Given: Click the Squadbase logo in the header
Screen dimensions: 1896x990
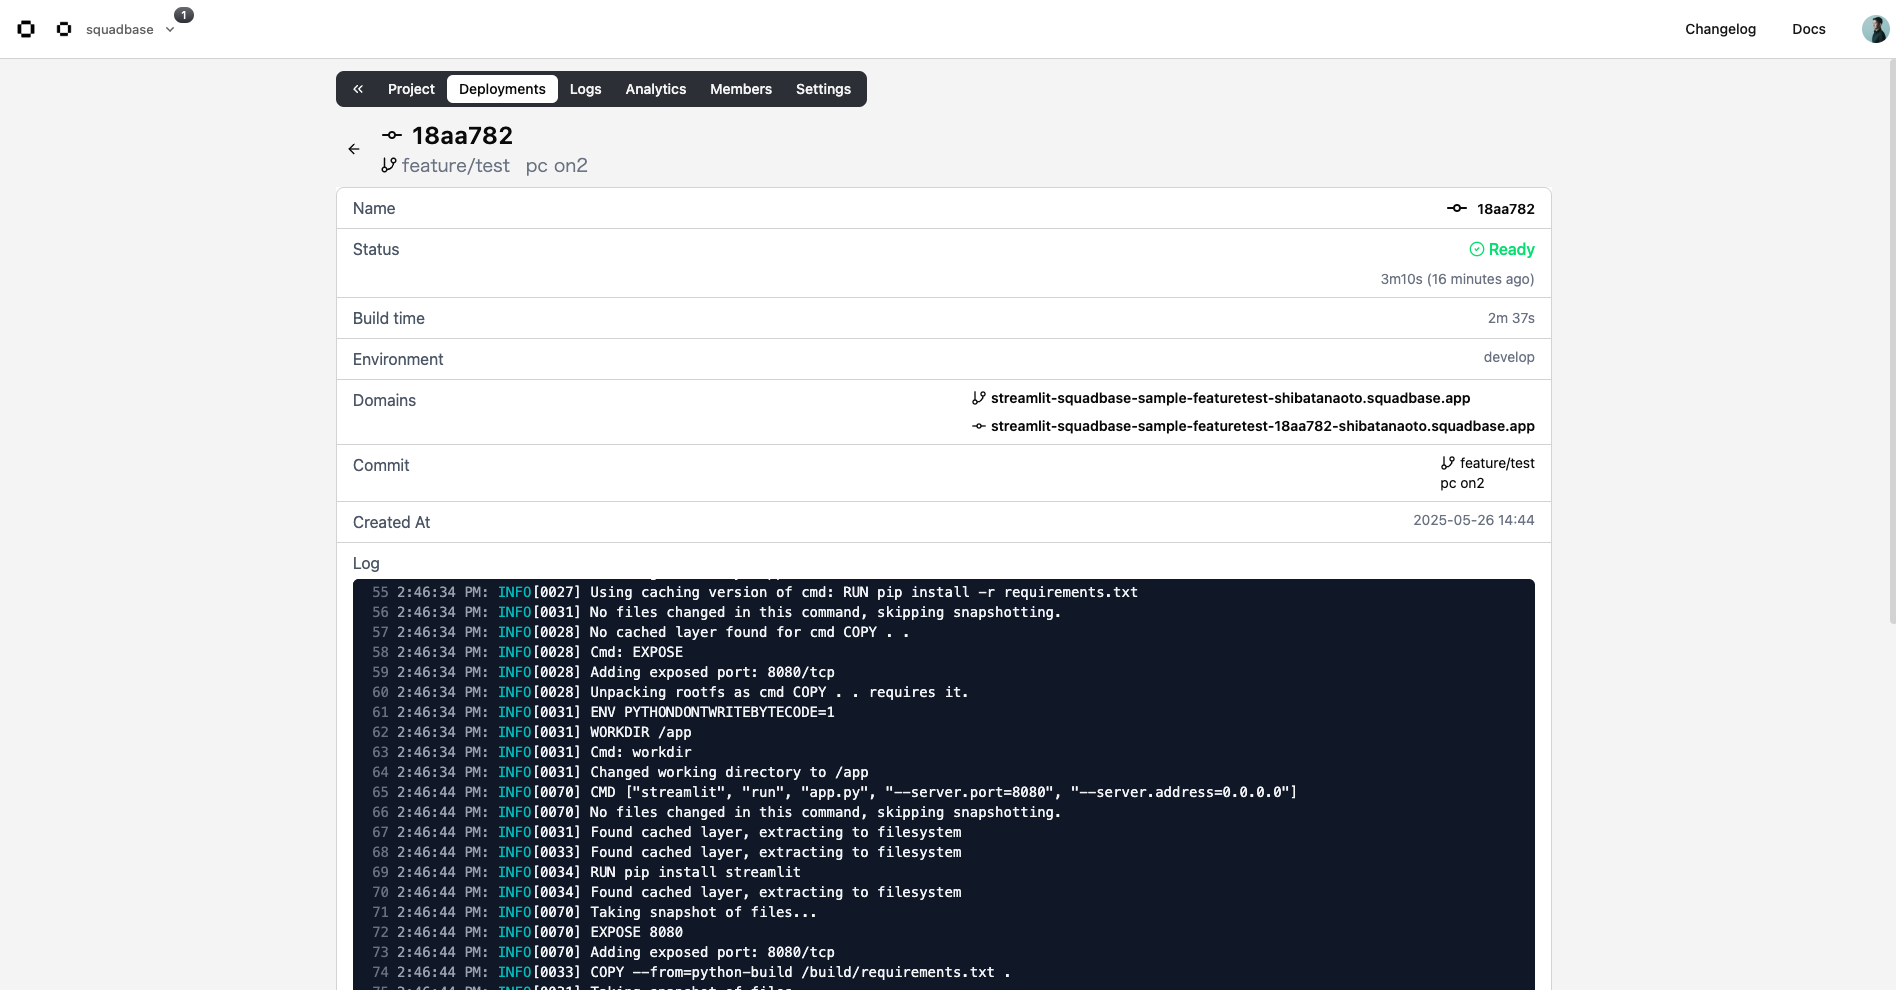Looking at the screenshot, I should [26, 29].
